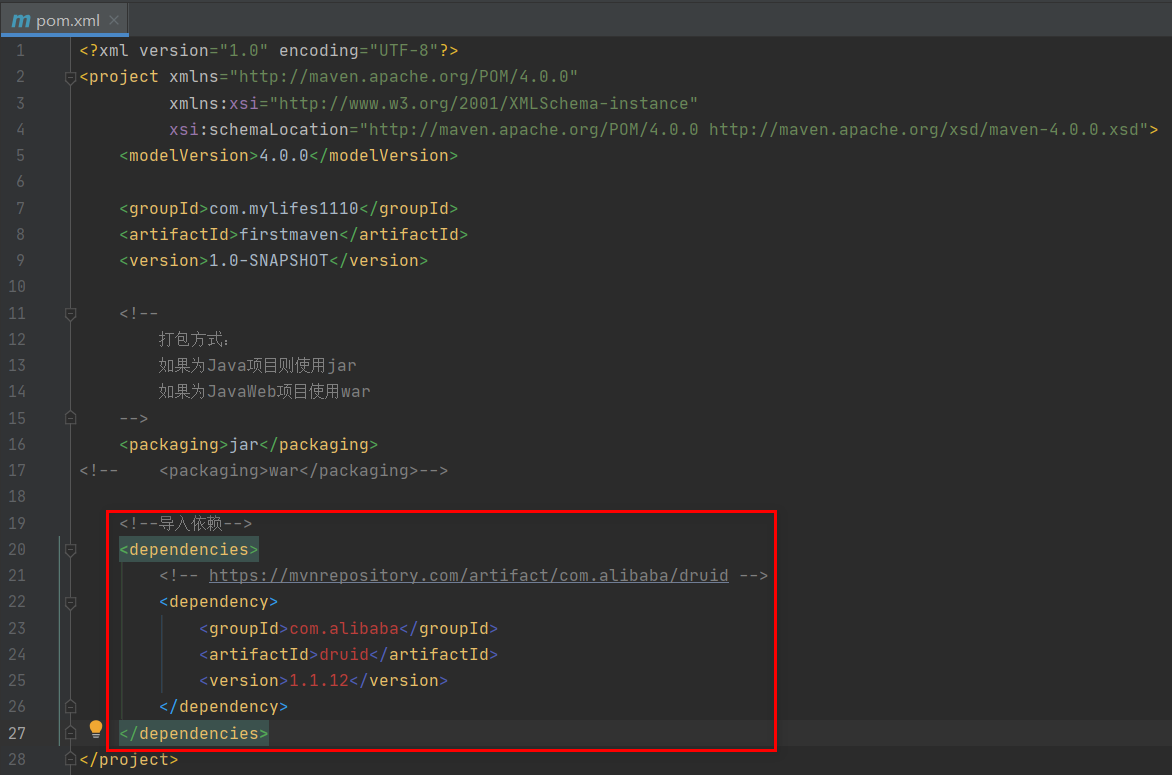
Task: Click the fold end marker on line 27
Action: coord(70,733)
